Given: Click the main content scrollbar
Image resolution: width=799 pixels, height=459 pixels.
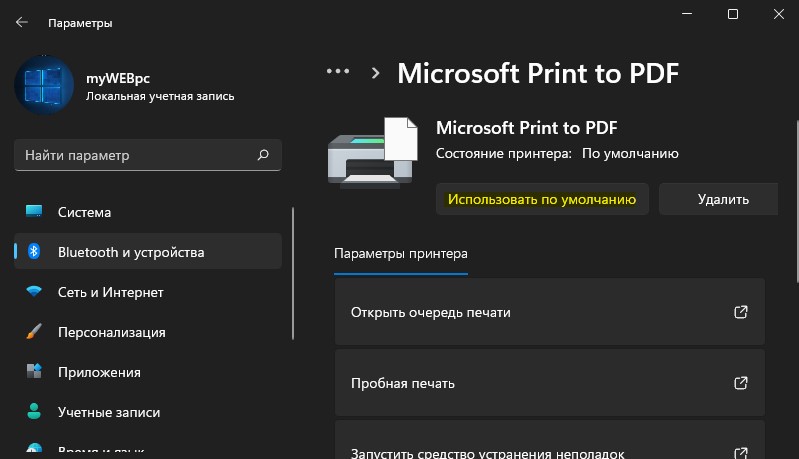Looking at the screenshot, I should (797, 201).
